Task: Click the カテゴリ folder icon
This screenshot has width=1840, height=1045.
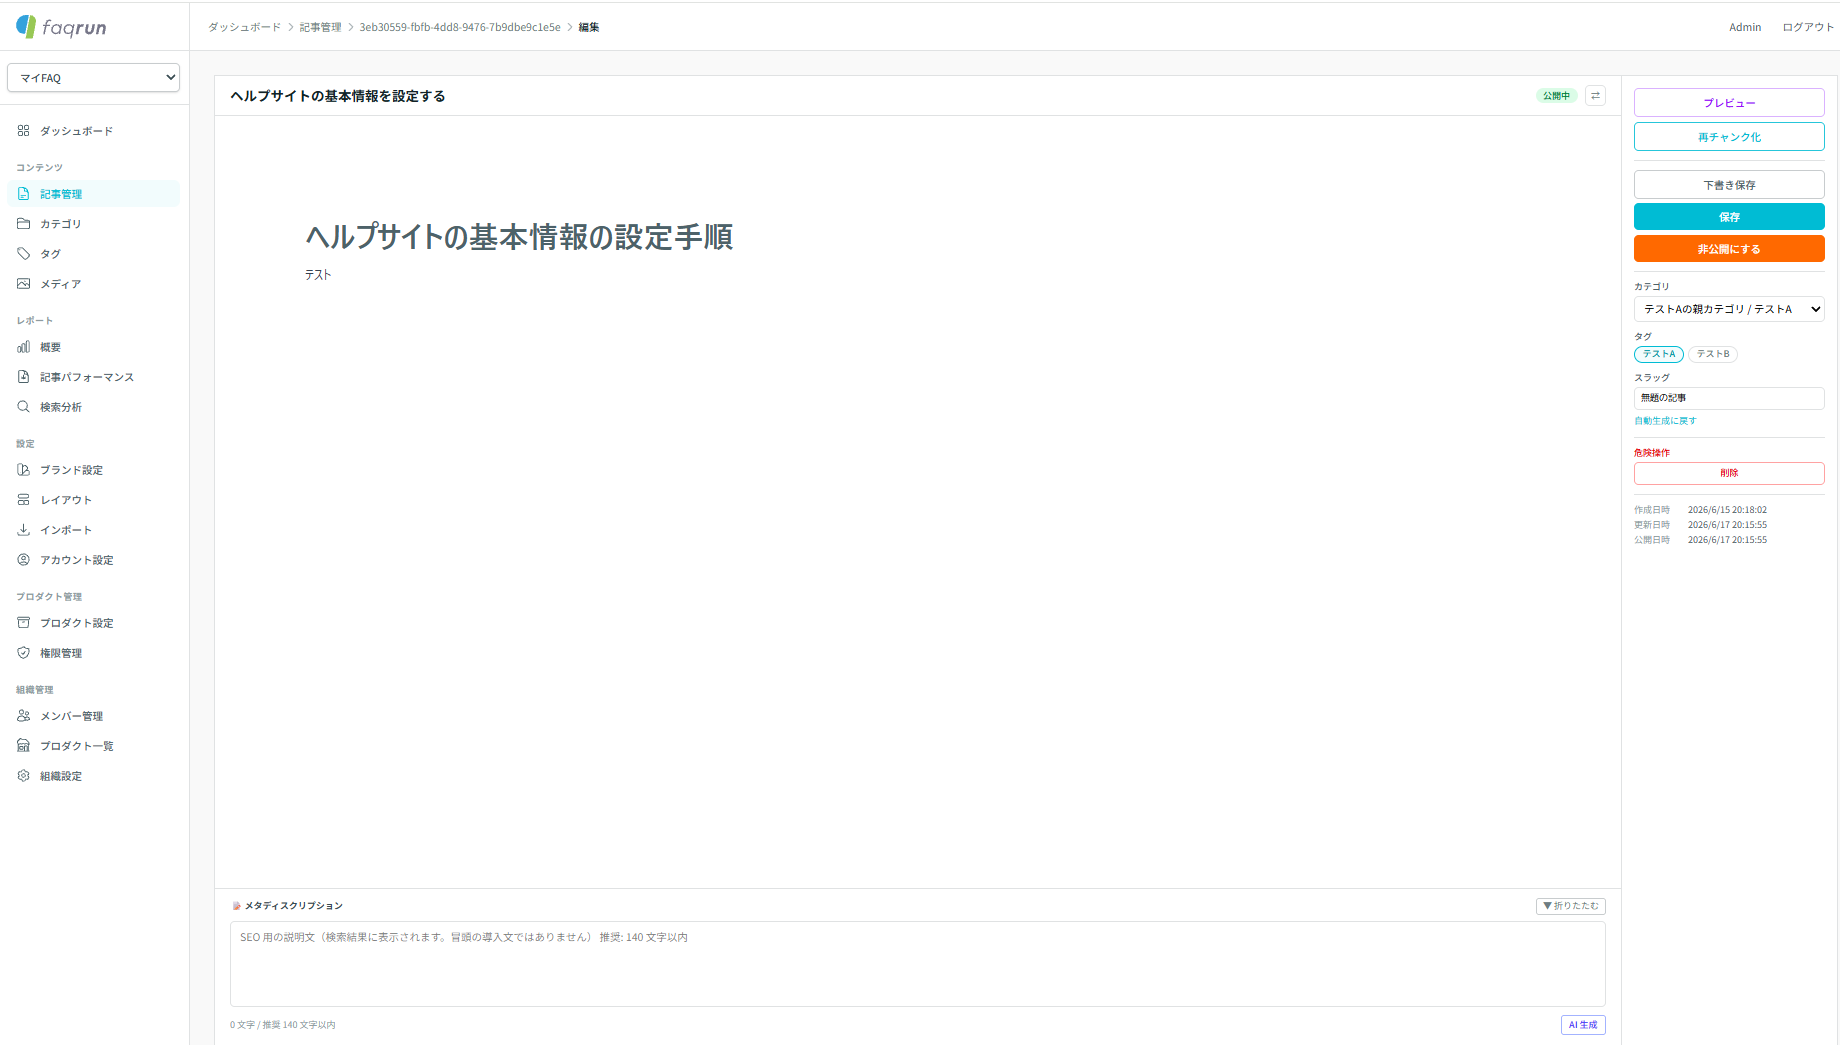Action: 23,224
